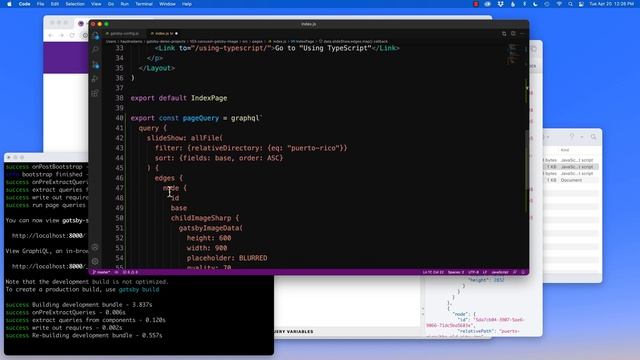This screenshot has height=360, width=640.
Task: Open the Run menu
Action: 124,4
